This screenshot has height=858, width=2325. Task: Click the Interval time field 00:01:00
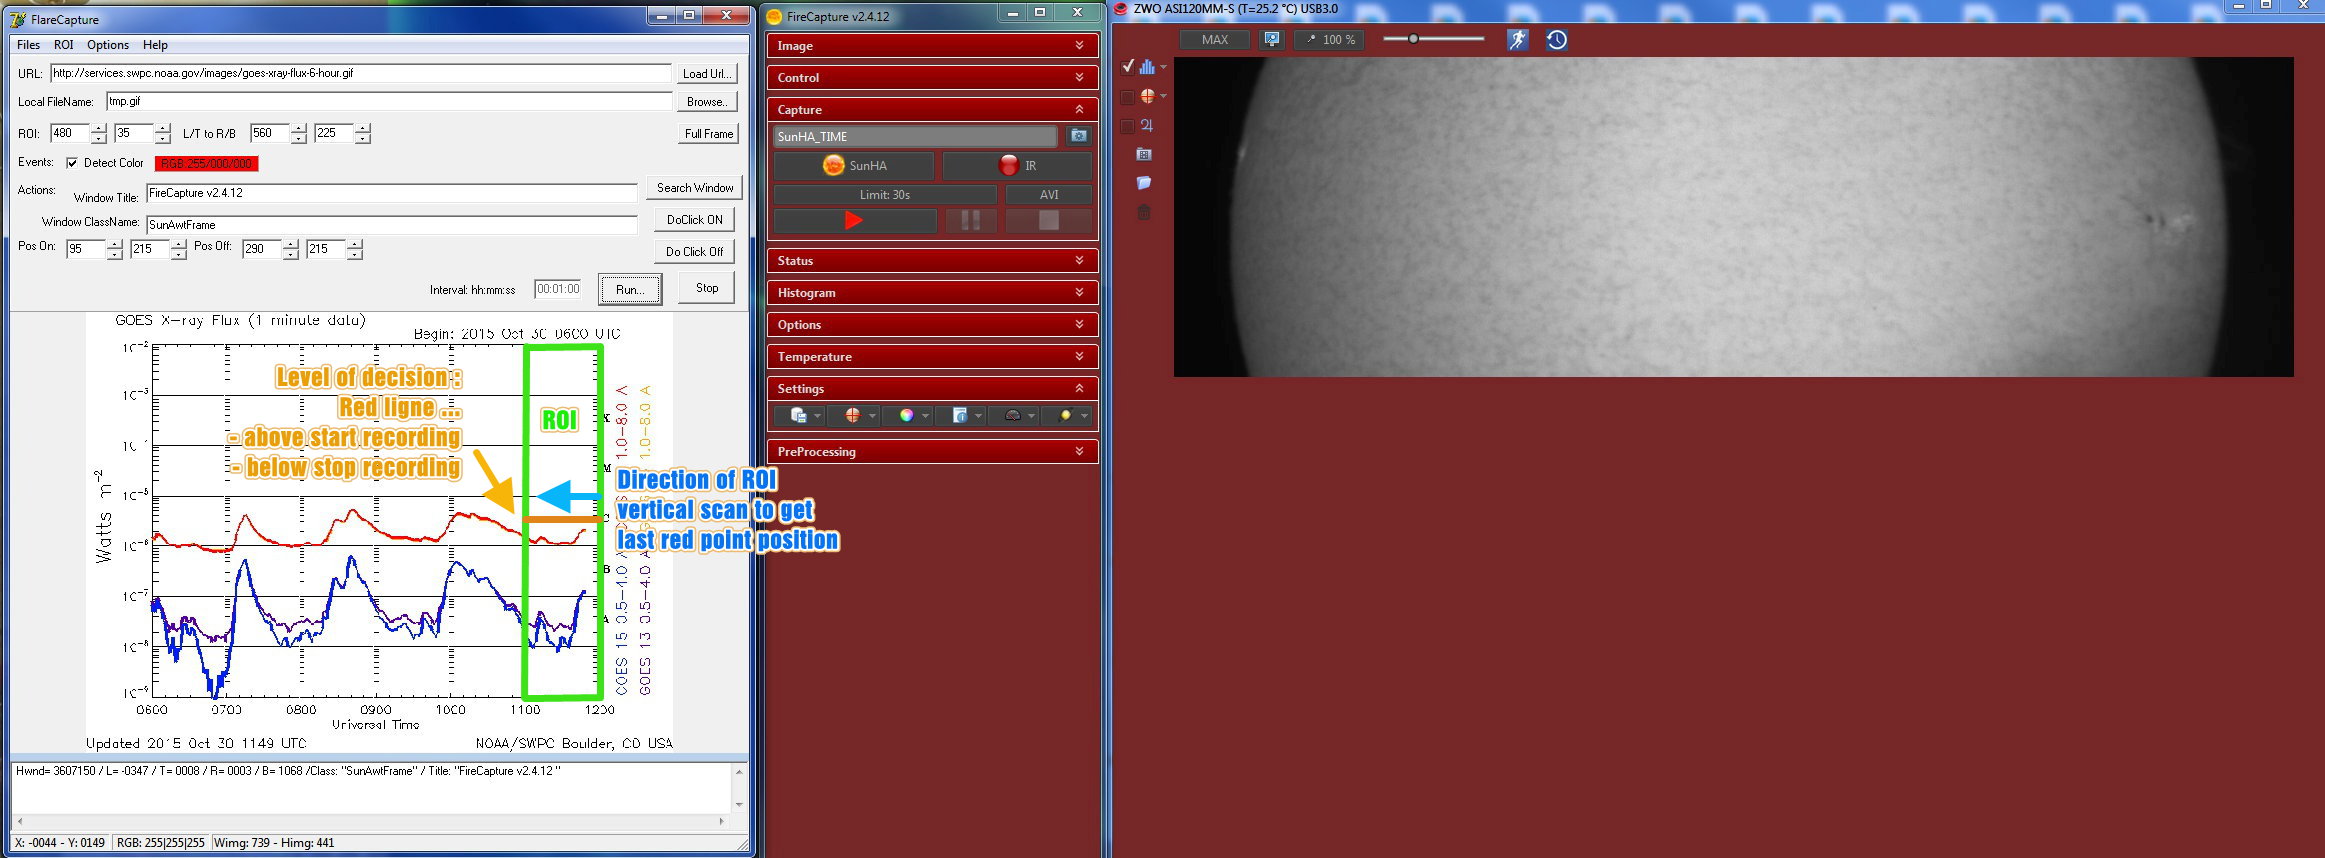pyautogui.click(x=558, y=289)
